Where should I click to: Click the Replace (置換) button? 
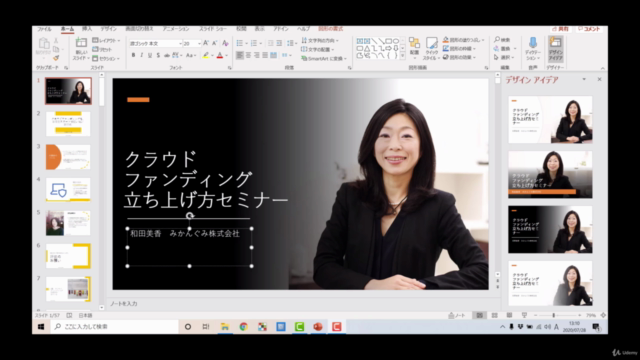(x=505, y=49)
